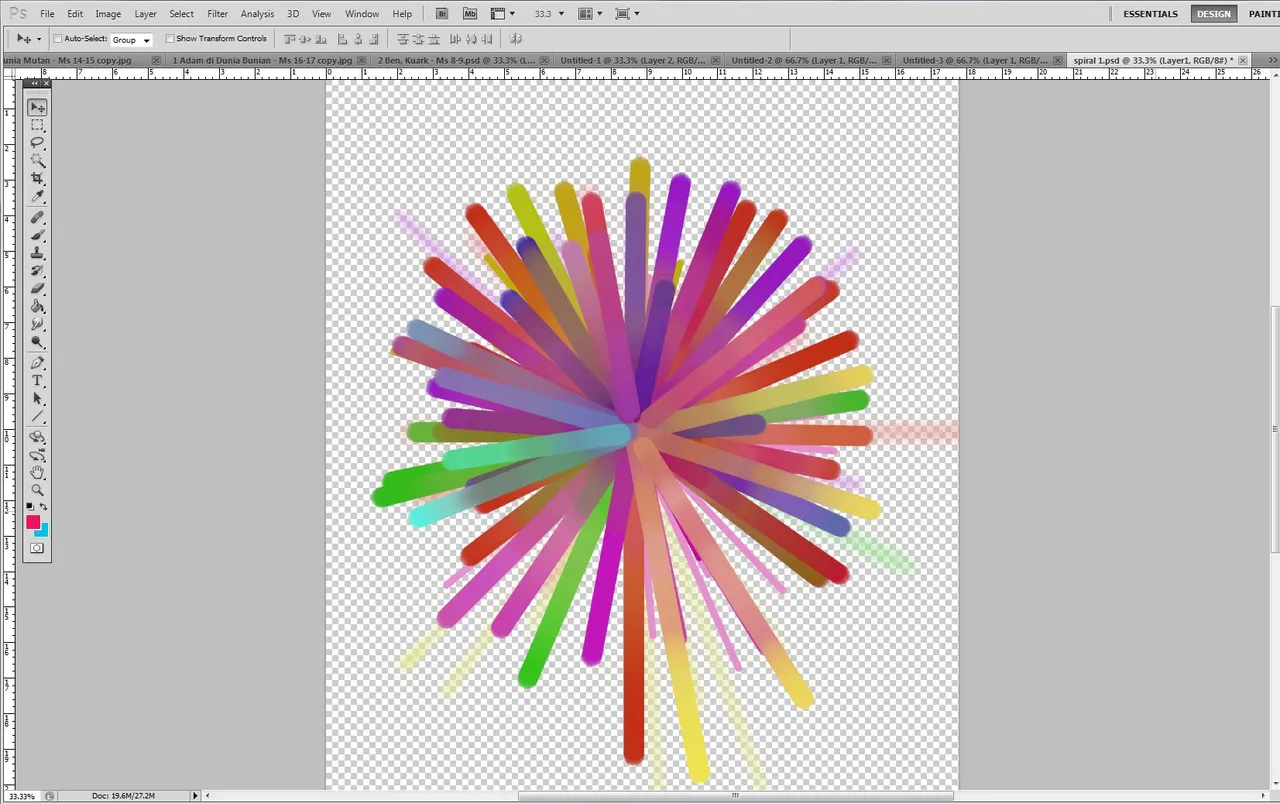Open the Window menu

coord(362,14)
